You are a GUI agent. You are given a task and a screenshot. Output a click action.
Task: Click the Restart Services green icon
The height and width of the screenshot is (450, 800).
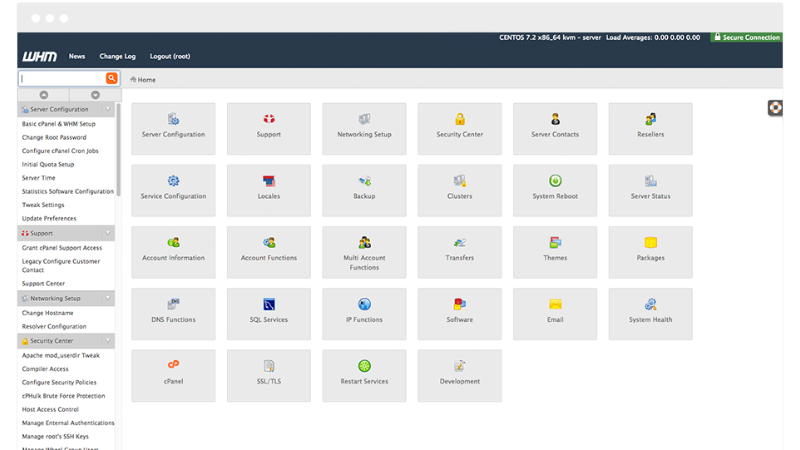(364, 365)
